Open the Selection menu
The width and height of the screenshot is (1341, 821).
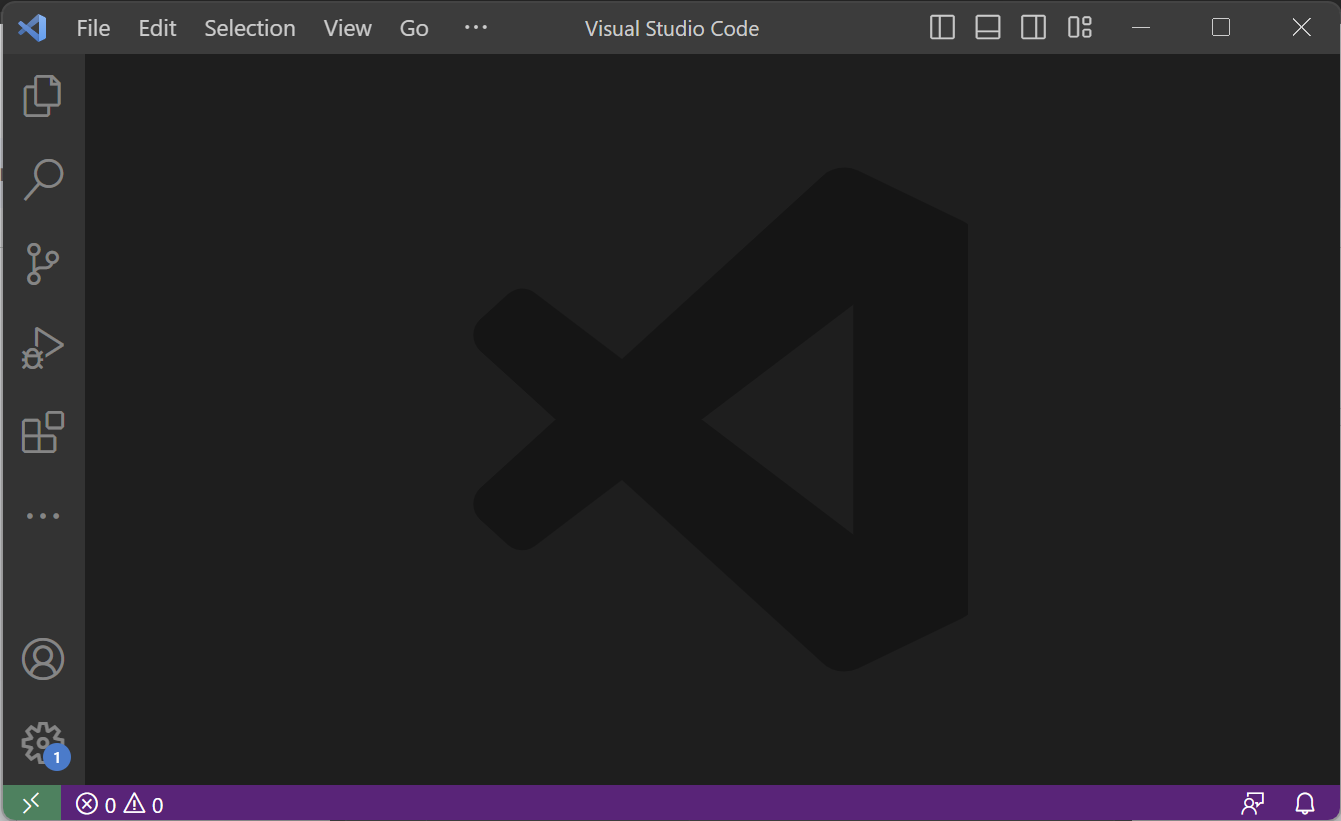point(250,28)
